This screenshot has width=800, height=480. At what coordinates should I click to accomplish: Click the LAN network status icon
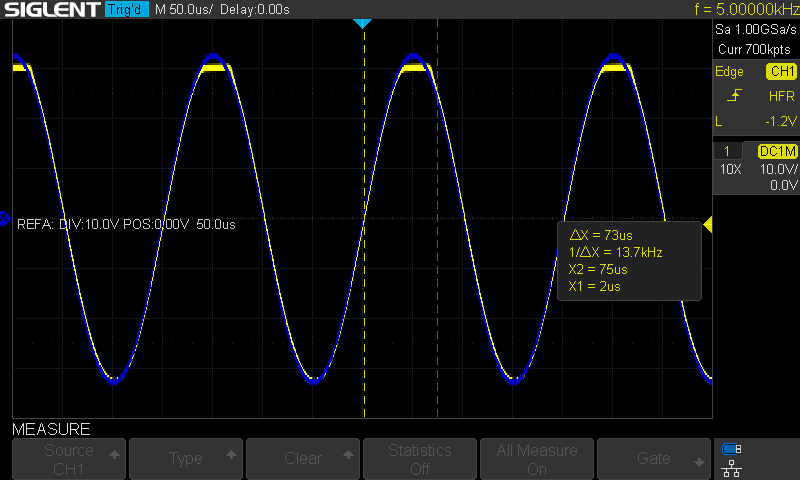pyautogui.click(x=732, y=468)
